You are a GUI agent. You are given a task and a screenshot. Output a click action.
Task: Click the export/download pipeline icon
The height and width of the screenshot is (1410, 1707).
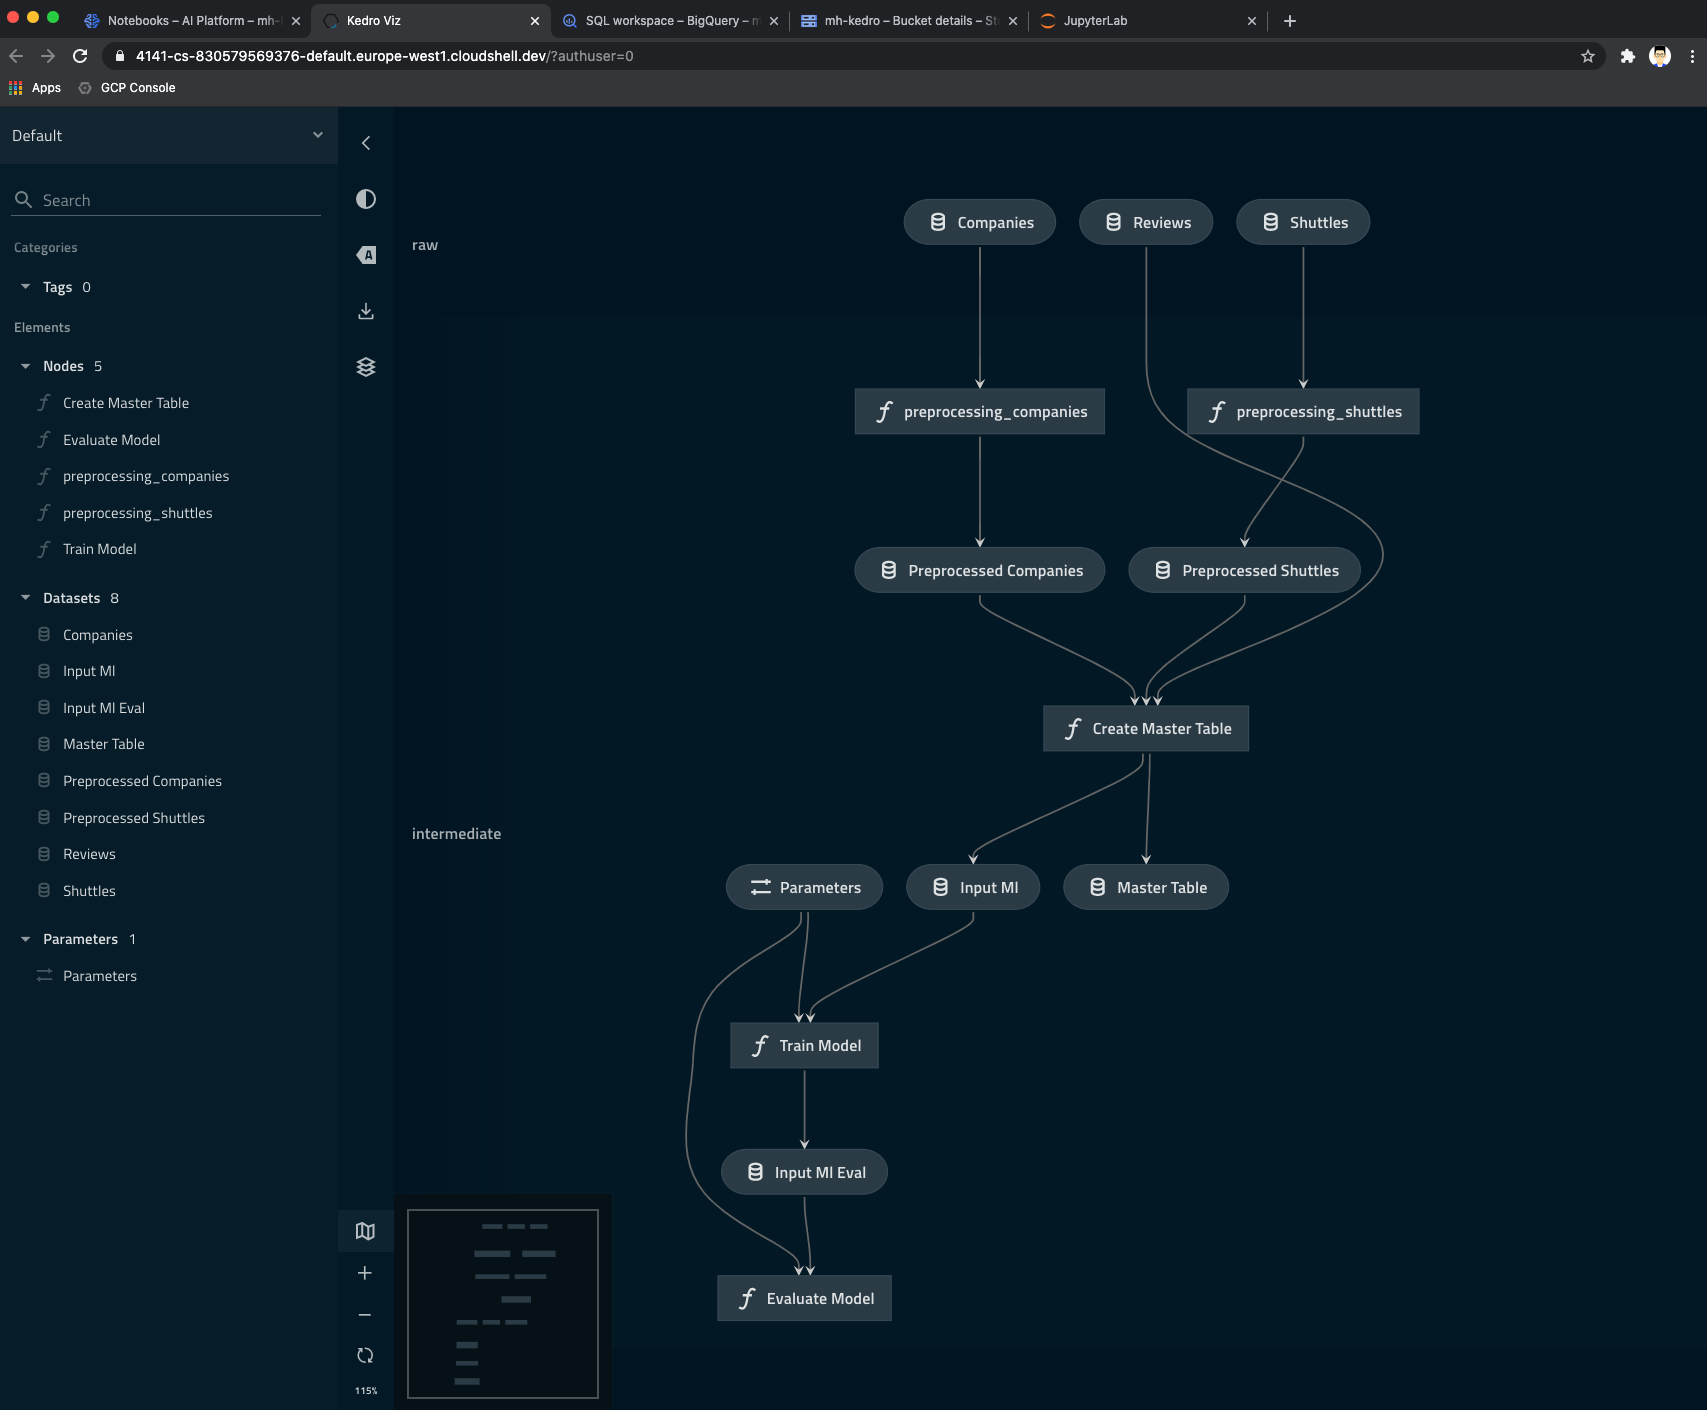pyautogui.click(x=366, y=311)
